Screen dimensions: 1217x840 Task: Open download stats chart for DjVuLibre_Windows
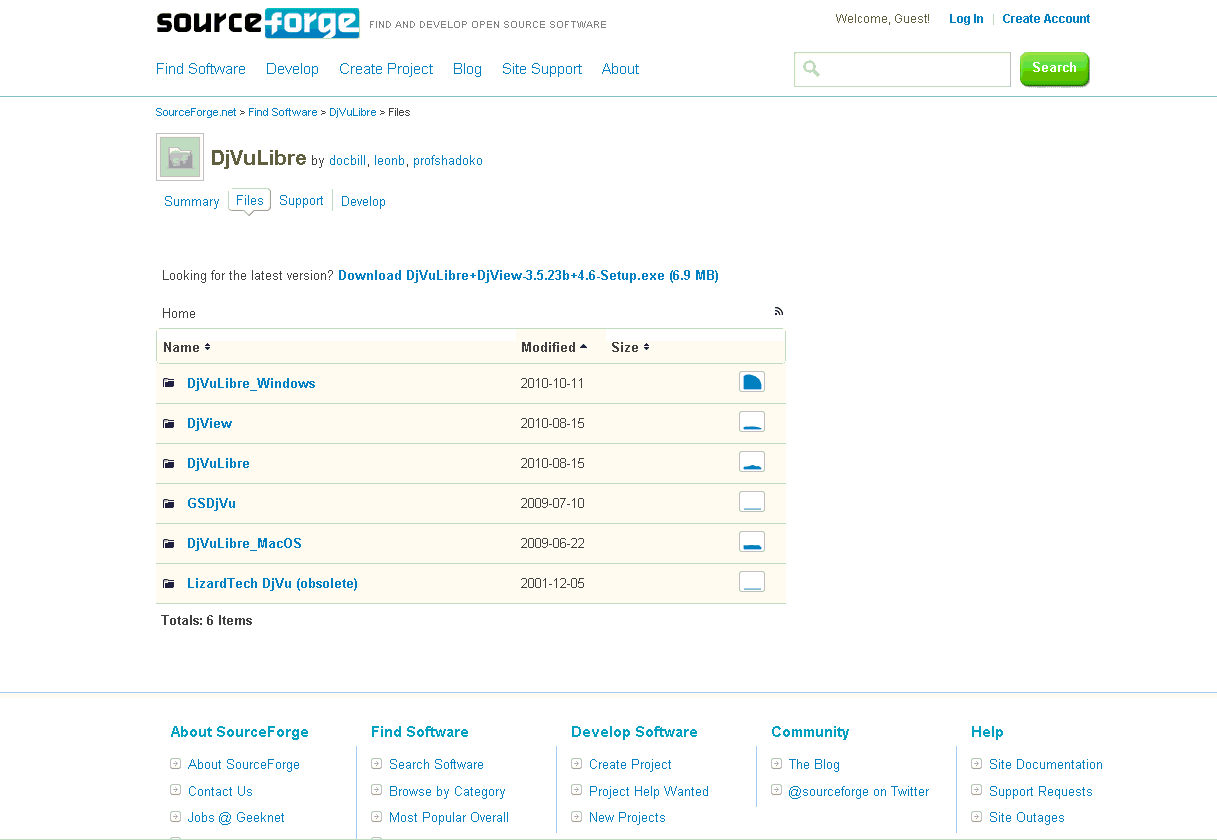tap(752, 381)
